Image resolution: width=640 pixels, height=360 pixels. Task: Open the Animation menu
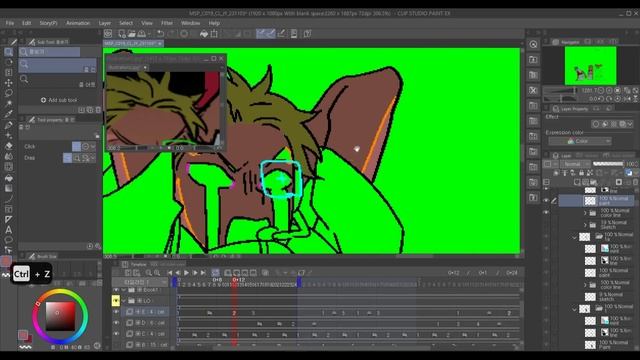[78, 23]
